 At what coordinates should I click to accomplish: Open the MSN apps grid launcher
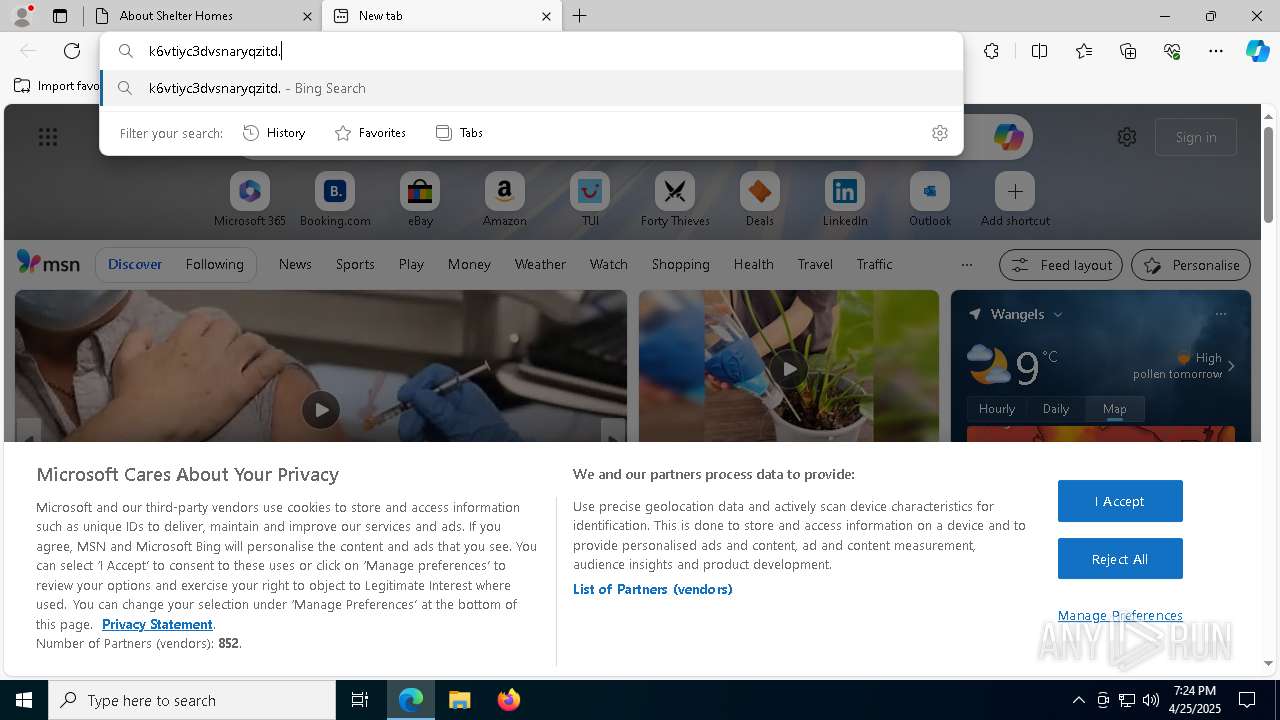[48, 137]
